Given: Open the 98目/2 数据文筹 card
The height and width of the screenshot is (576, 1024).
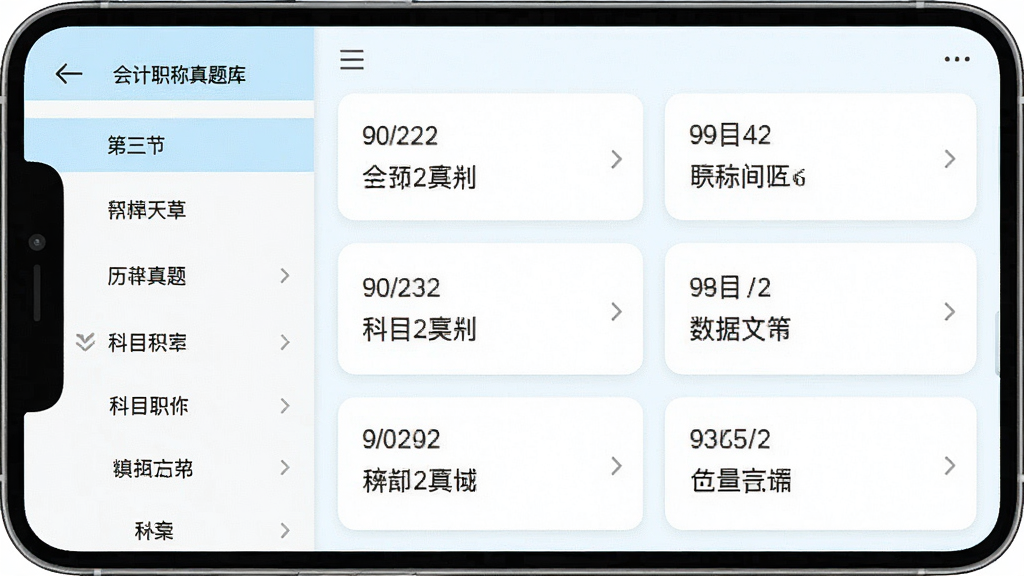Looking at the screenshot, I should (820, 310).
